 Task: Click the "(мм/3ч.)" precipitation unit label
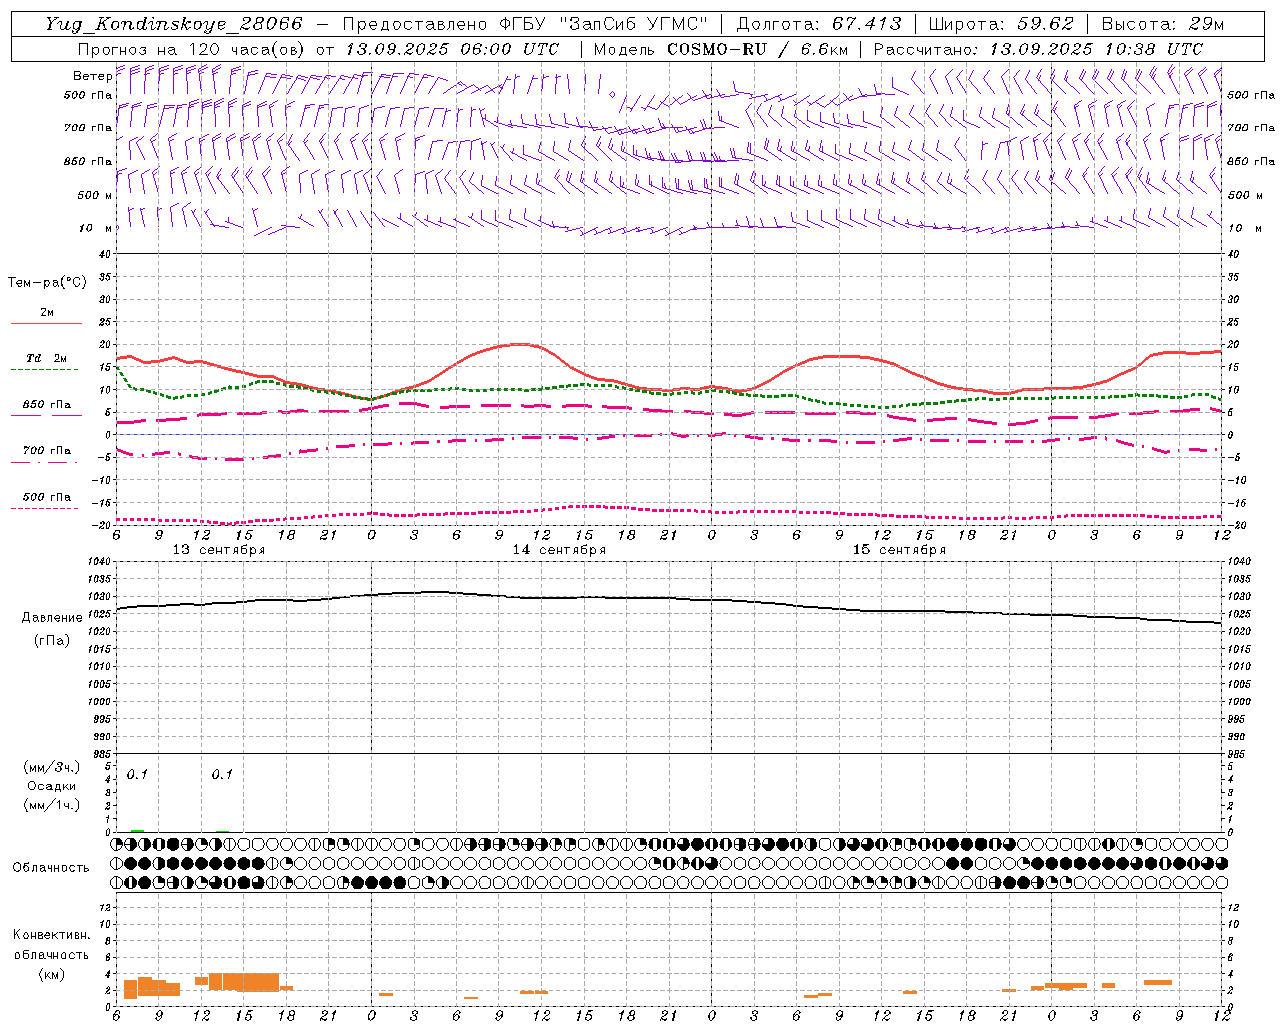[x=52, y=768]
